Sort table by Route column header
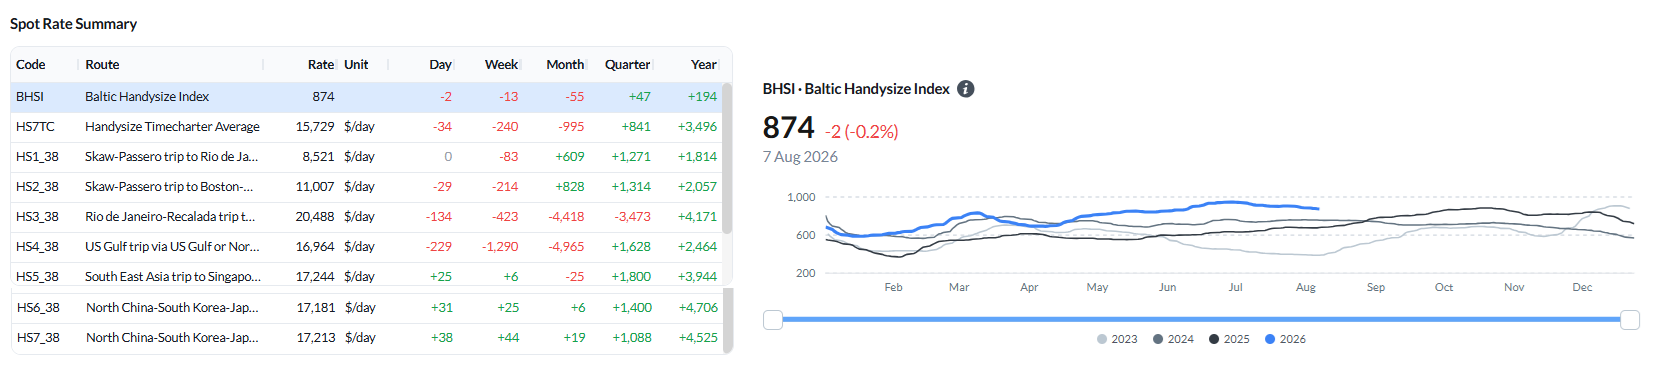The width and height of the screenshot is (1654, 373). coord(102,65)
